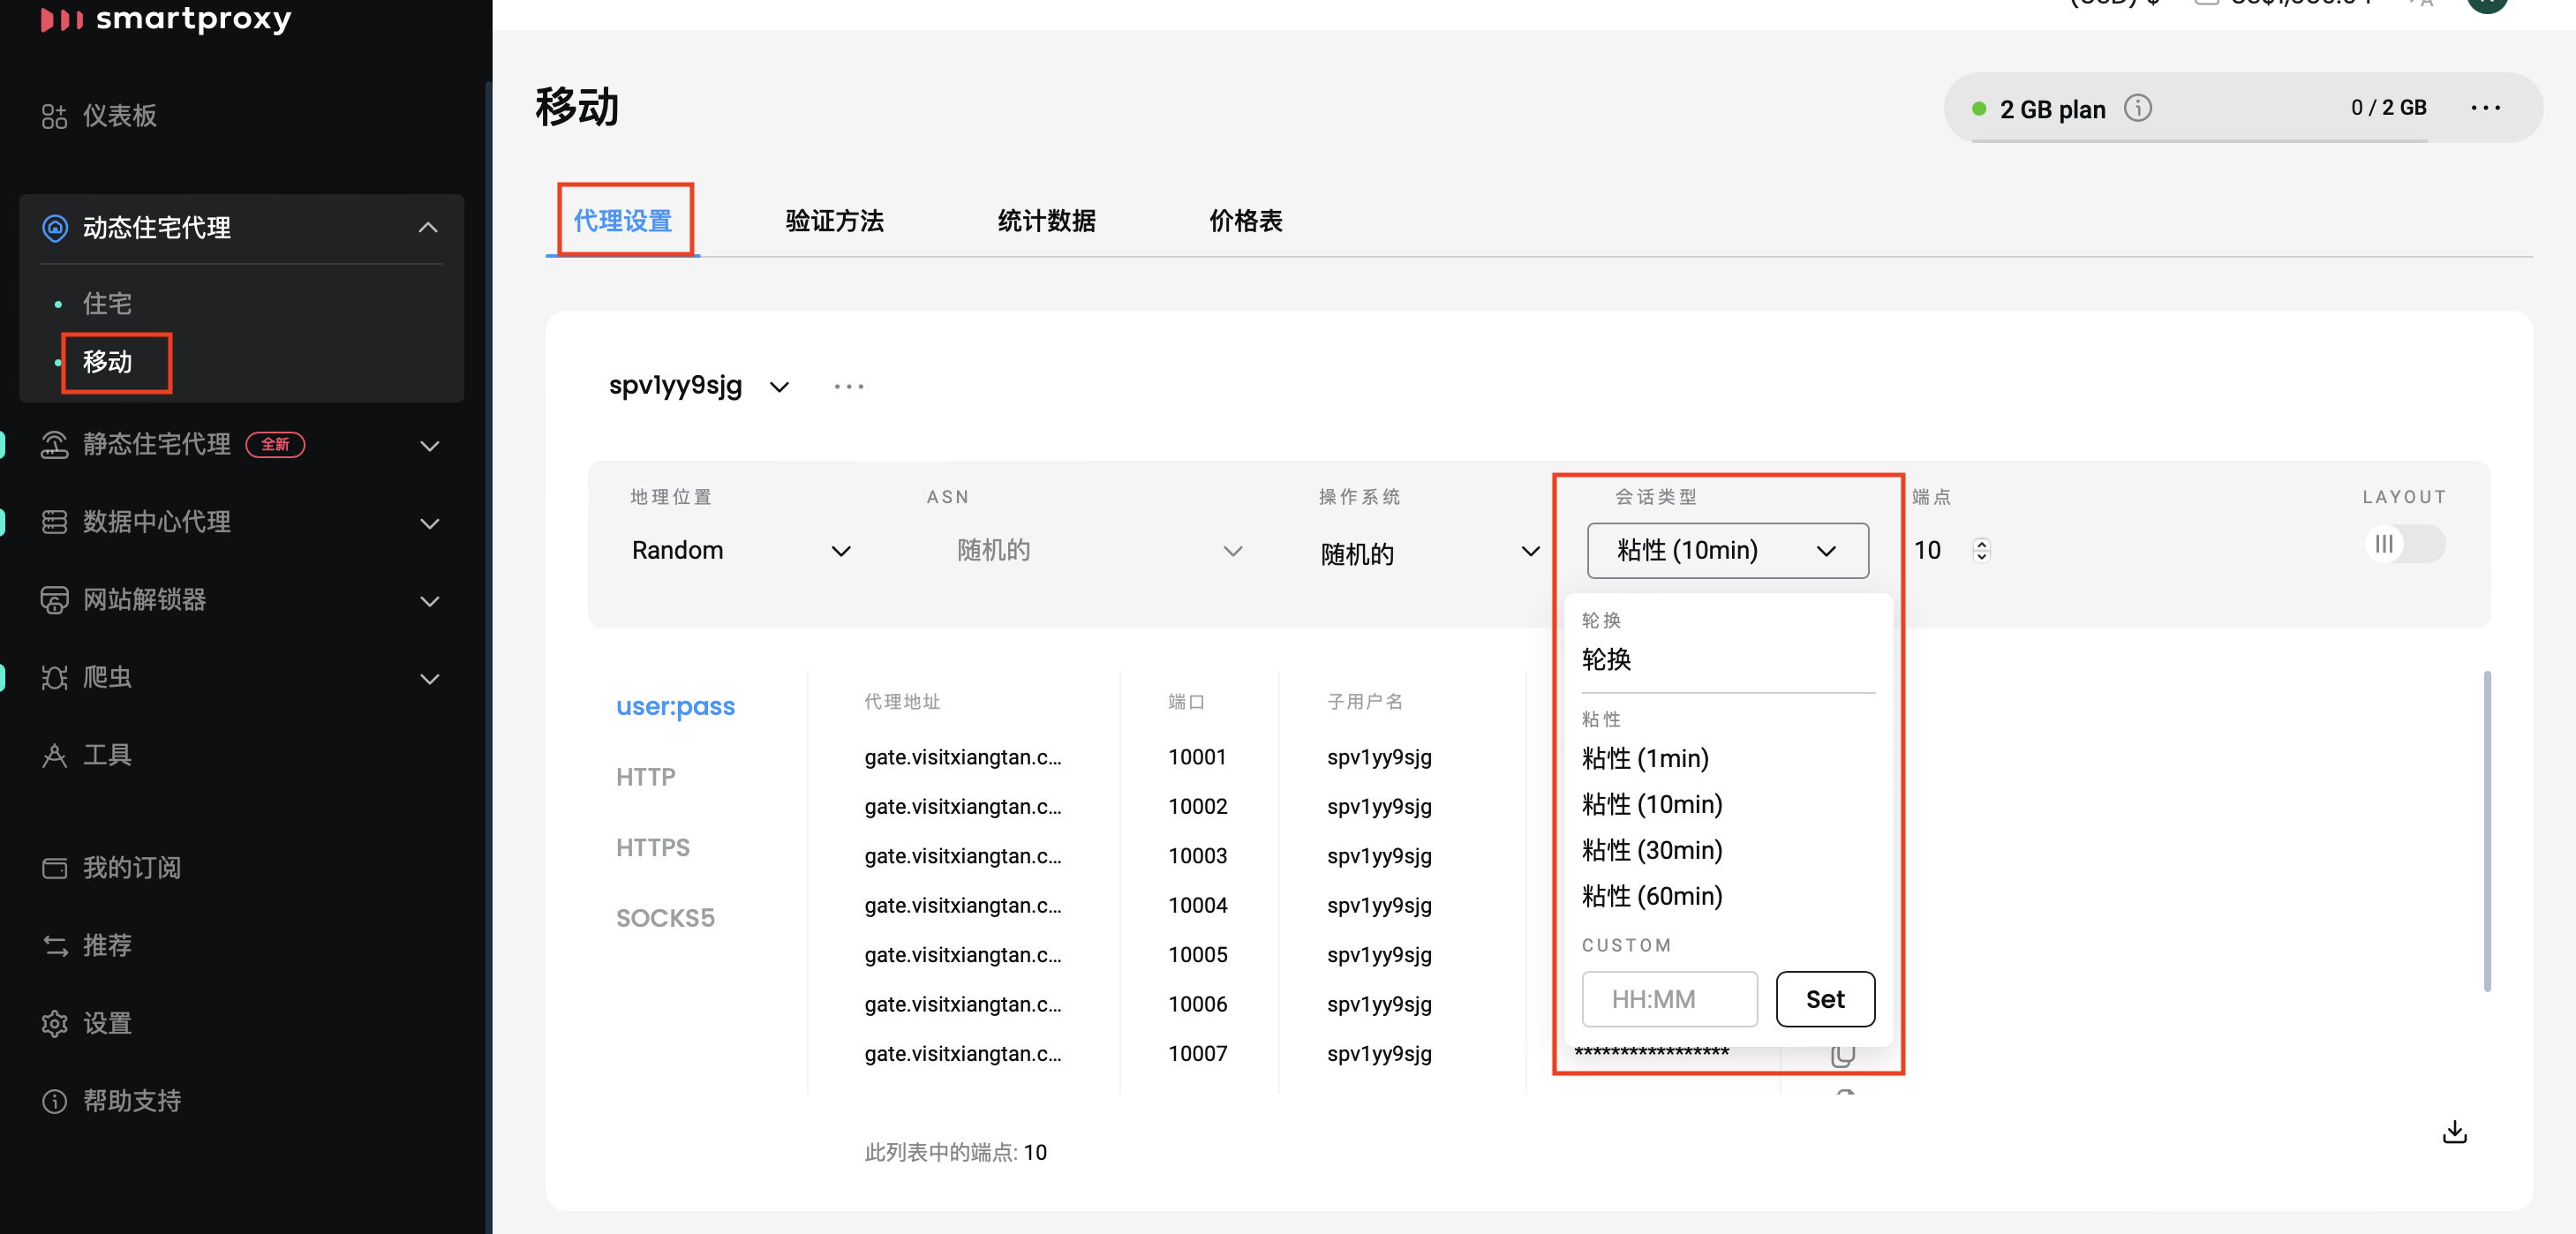2576x1234 pixels.
Task: Toggle the LAYOUT switch
Action: point(2406,544)
